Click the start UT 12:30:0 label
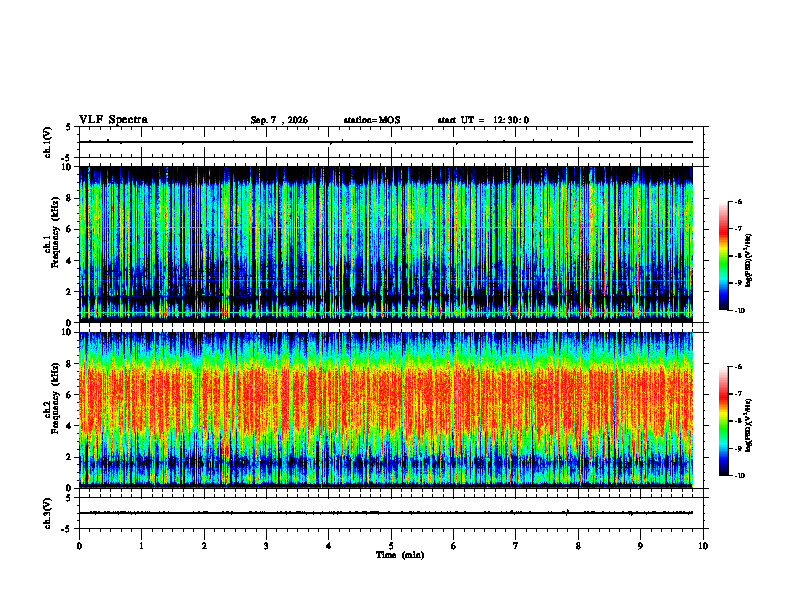 (x=483, y=120)
